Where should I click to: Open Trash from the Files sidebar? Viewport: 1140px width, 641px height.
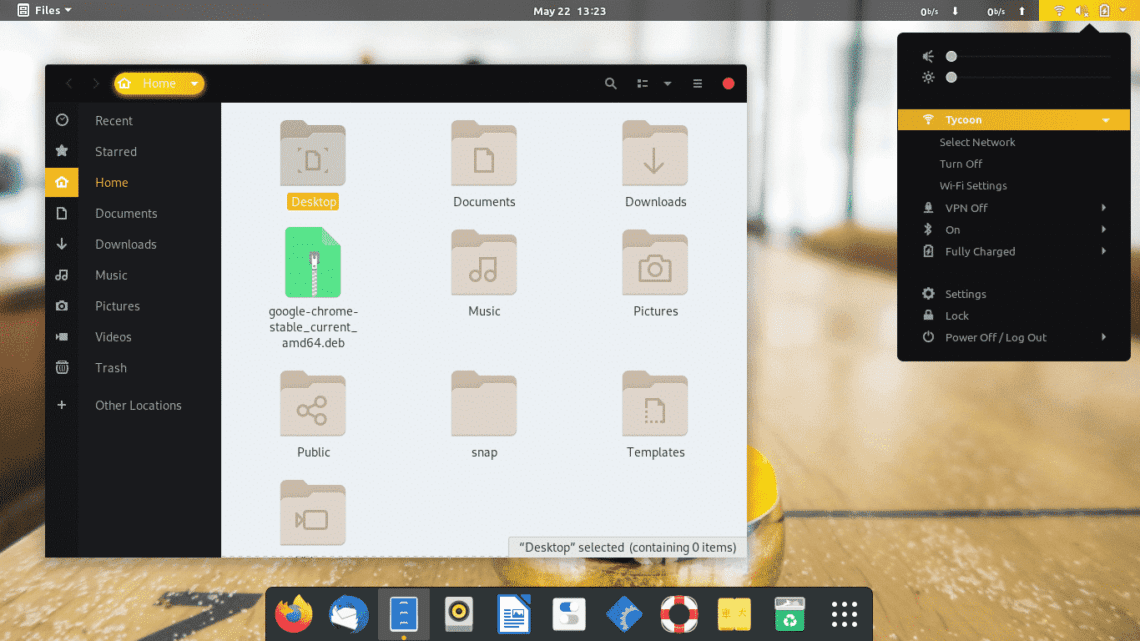pyautogui.click(x=110, y=367)
